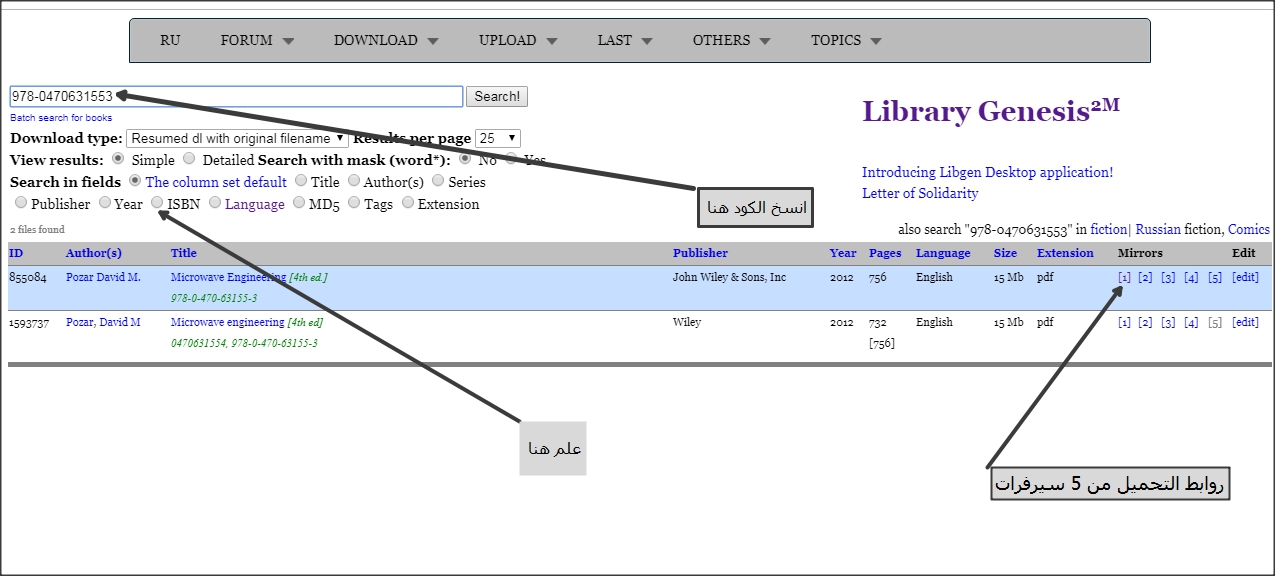
Task: Click the John Wiley & Sons, Inc publisher cell
Action: (729, 277)
